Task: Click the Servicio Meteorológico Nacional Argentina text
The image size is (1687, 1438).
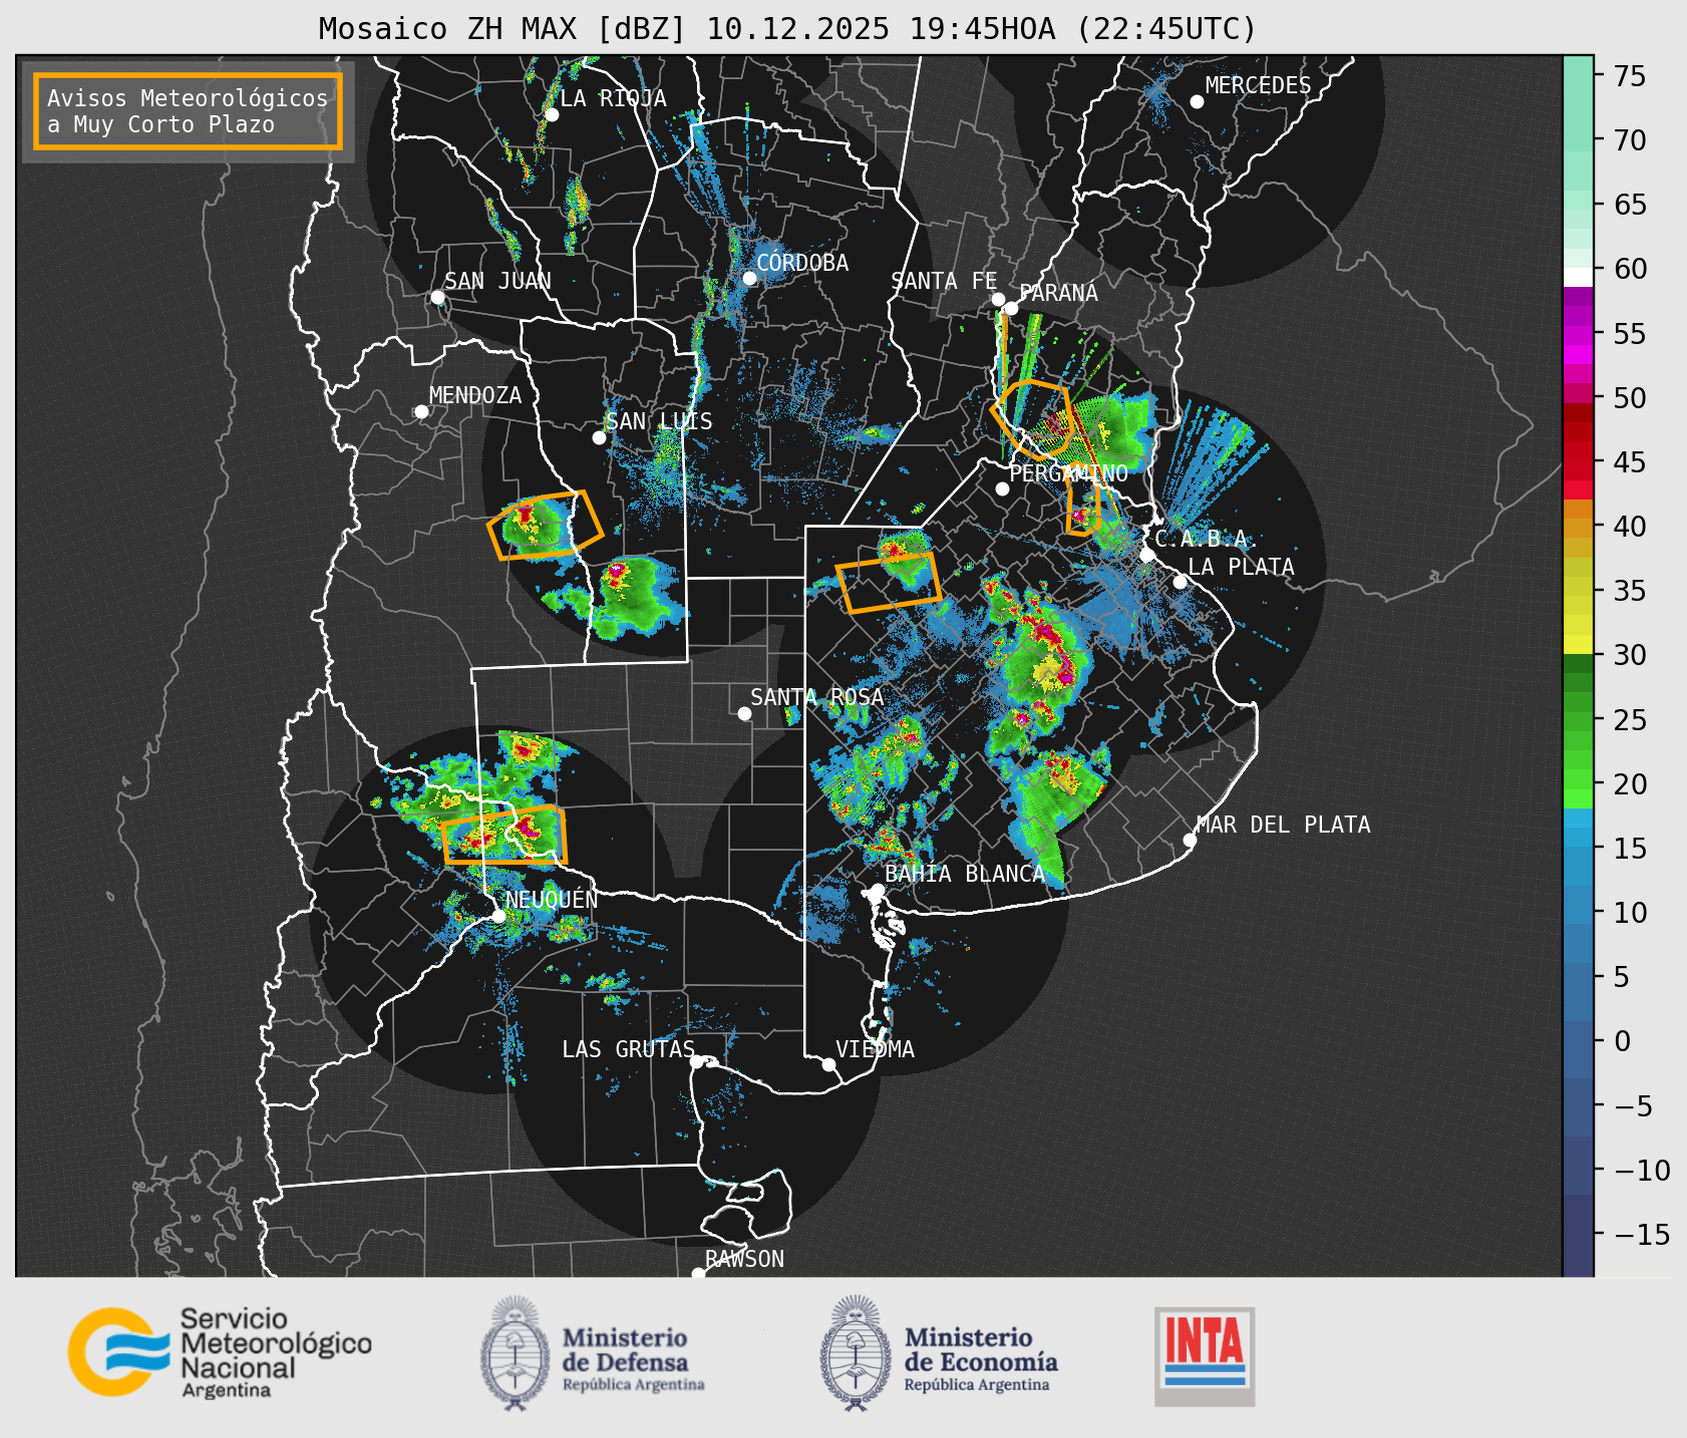Action: [275, 1353]
